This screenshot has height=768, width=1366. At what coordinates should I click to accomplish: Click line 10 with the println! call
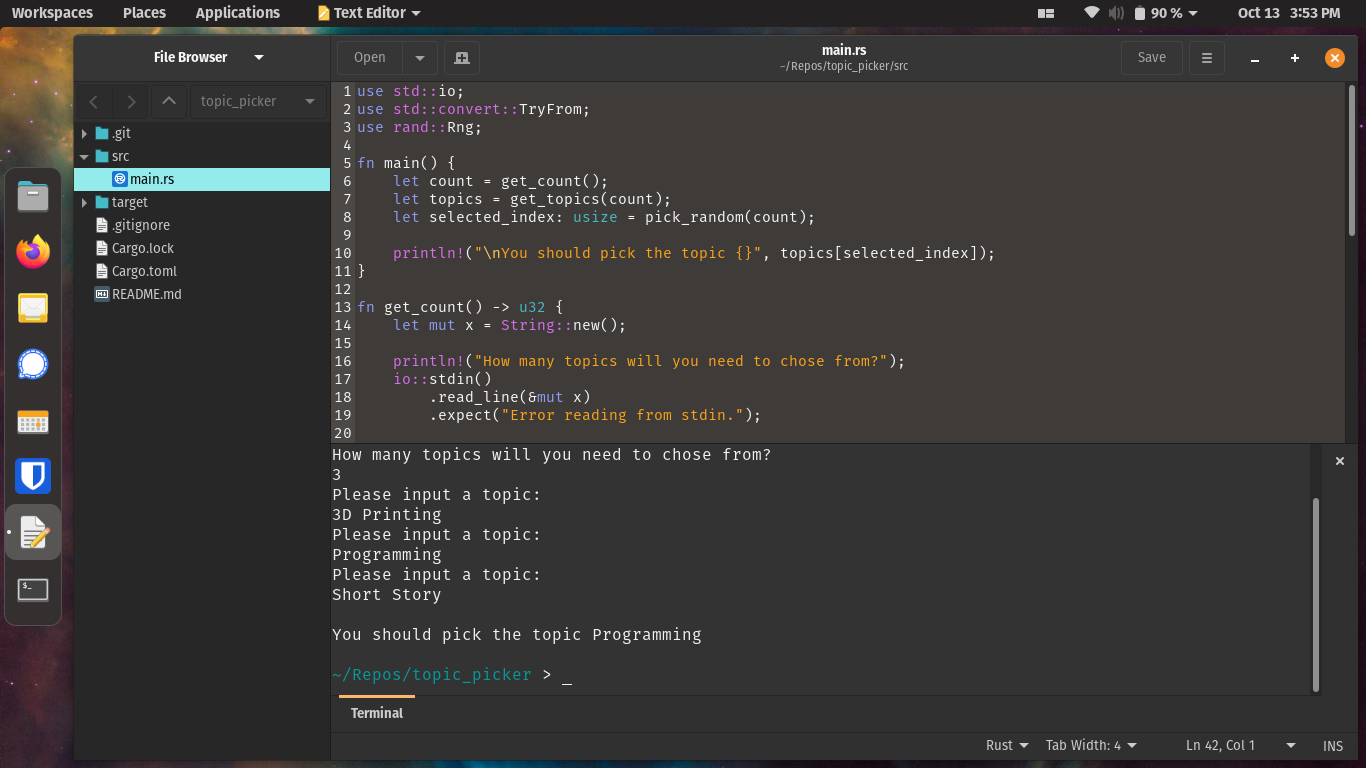(694, 253)
